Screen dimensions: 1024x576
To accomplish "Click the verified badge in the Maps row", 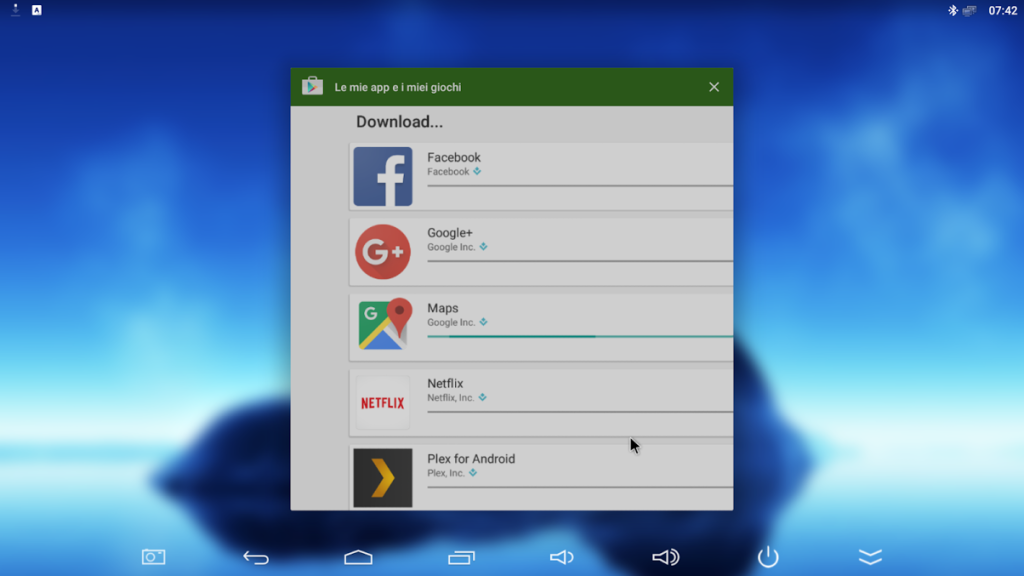I will (x=483, y=322).
